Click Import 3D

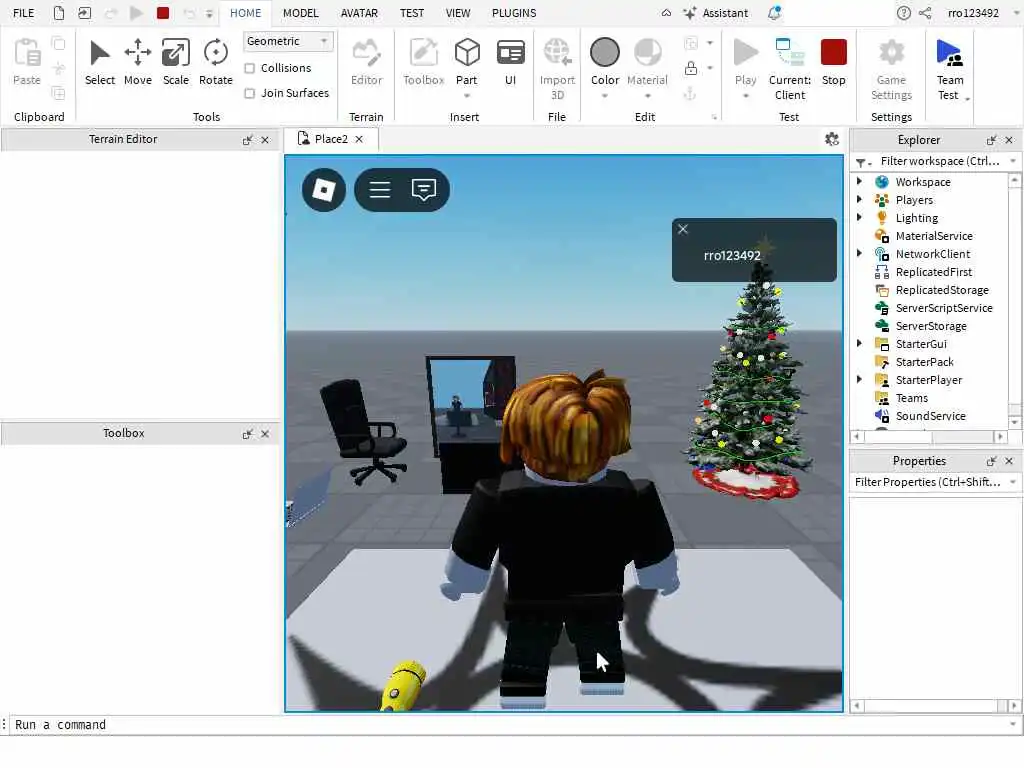557,68
